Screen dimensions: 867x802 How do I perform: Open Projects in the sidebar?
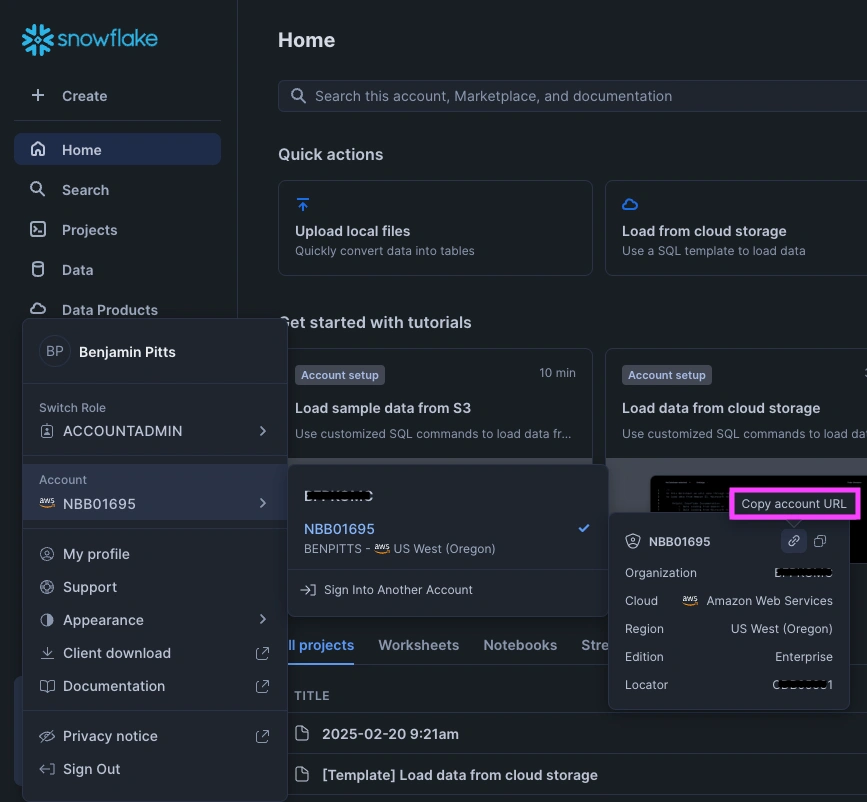pos(117,230)
